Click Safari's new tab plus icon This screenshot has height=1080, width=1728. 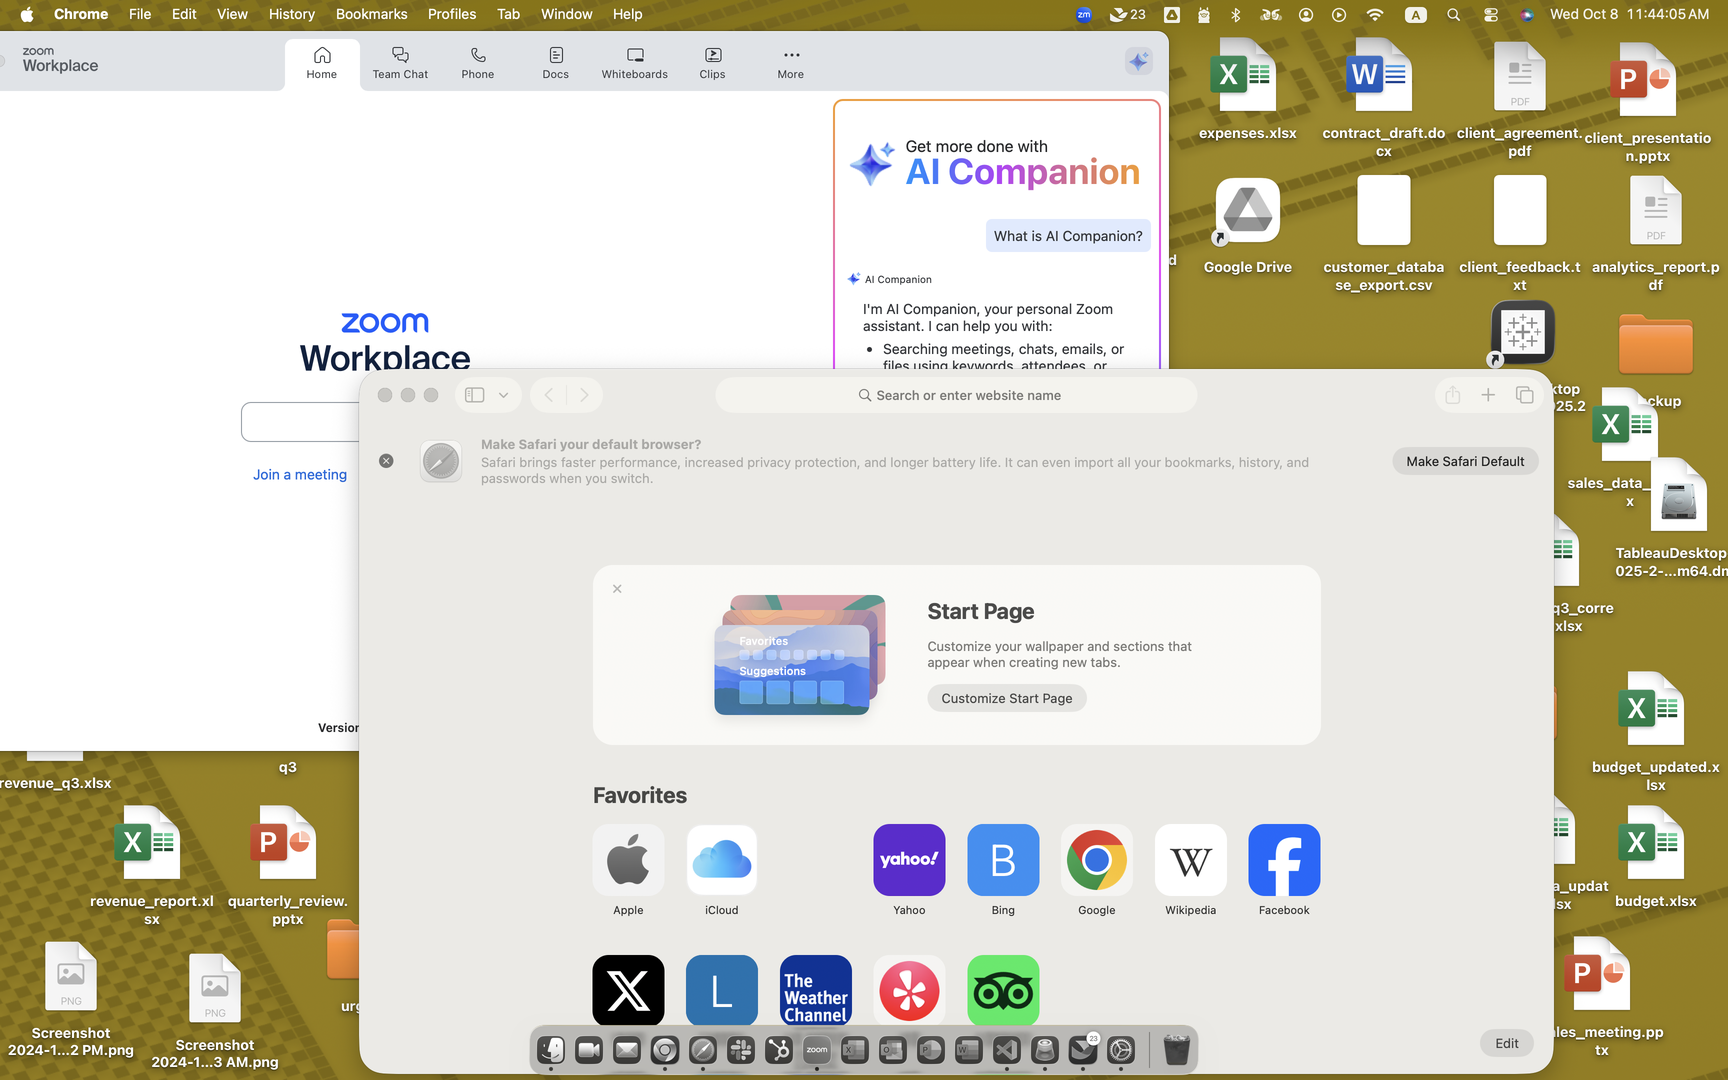point(1488,395)
